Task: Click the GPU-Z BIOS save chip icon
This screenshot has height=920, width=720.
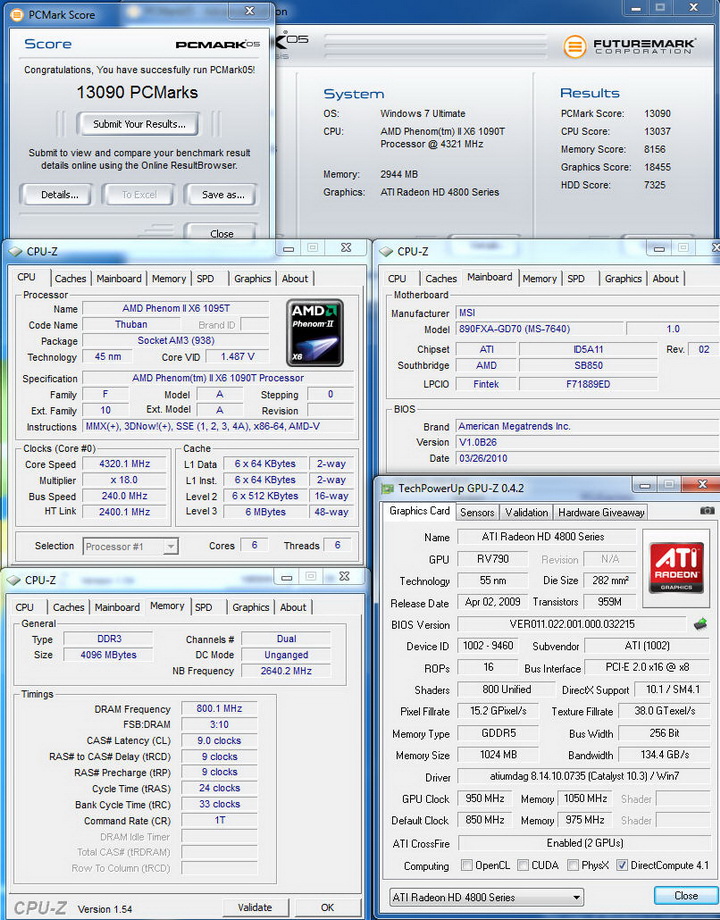Action: click(700, 624)
